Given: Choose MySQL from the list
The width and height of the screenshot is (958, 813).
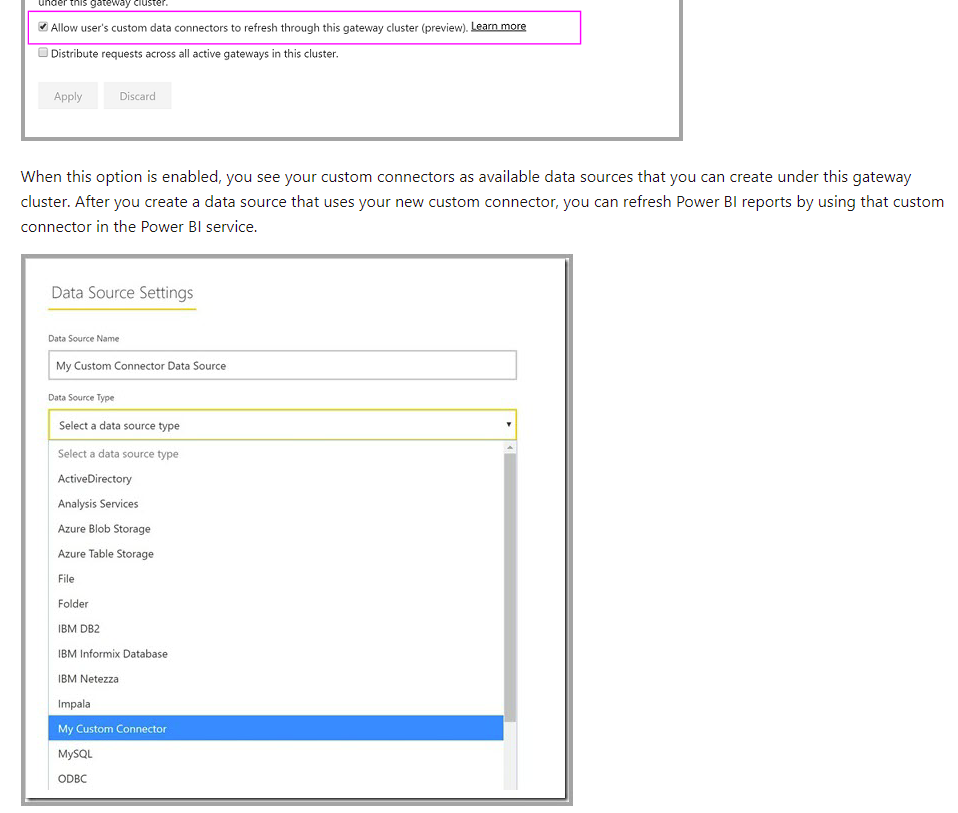Looking at the screenshot, I should (x=276, y=754).
